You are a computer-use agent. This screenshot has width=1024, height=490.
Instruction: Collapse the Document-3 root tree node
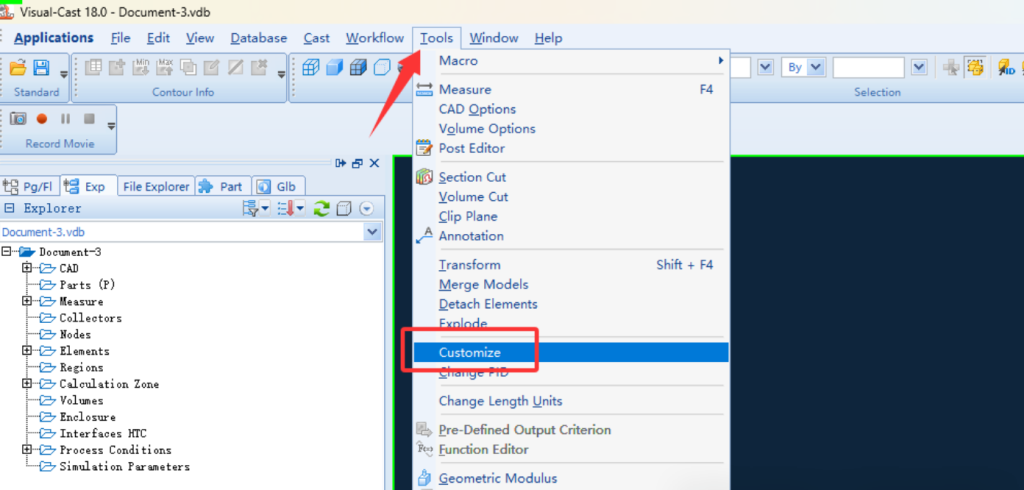tap(7, 252)
